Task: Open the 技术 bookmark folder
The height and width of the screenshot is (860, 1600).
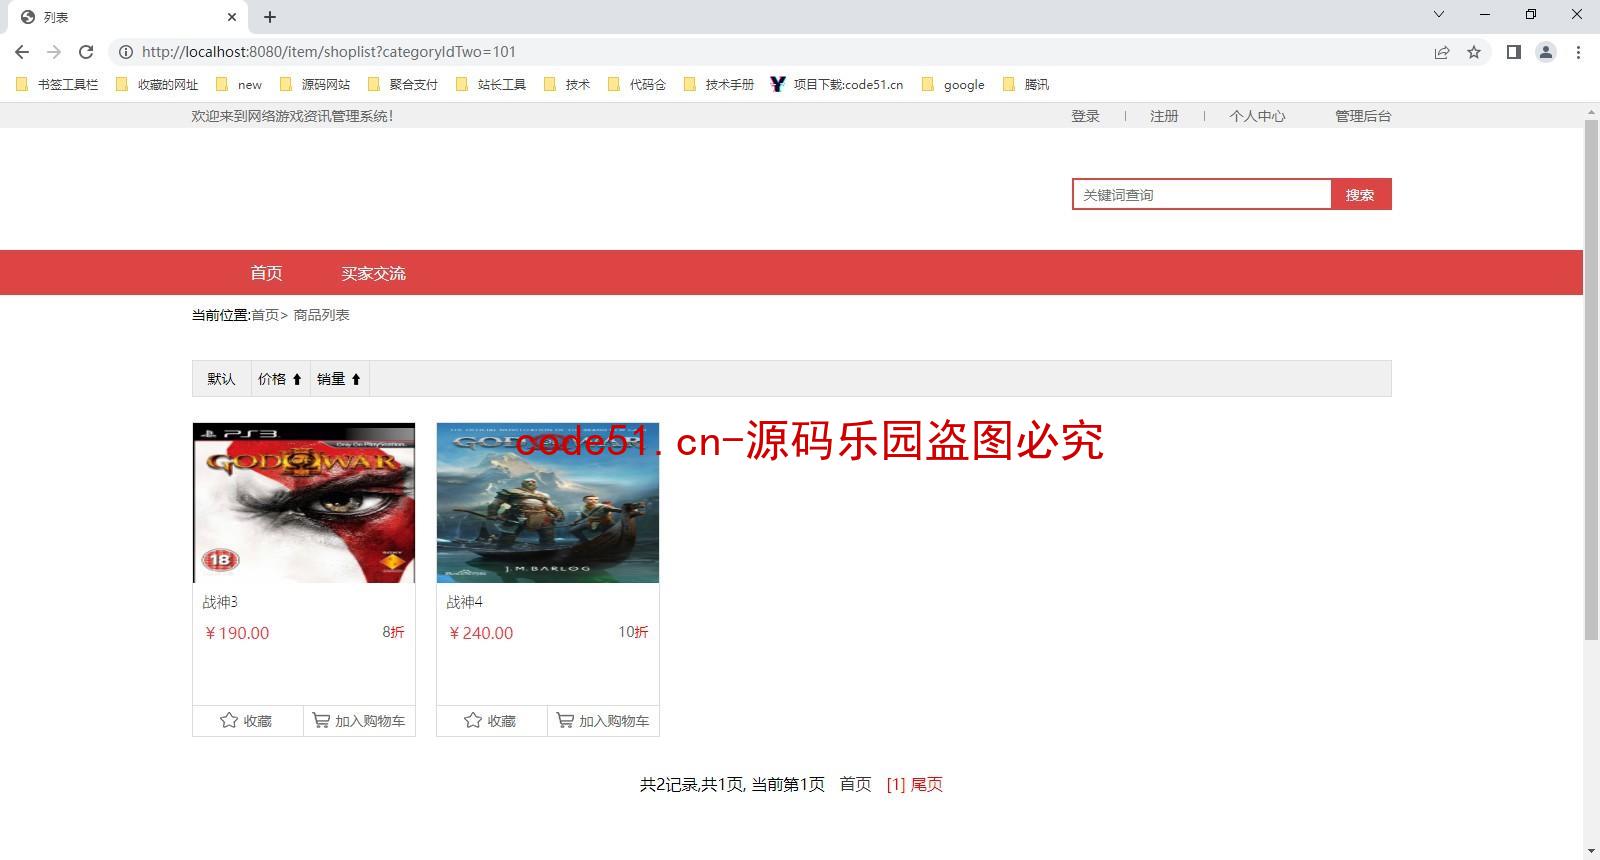Action: click(x=567, y=85)
